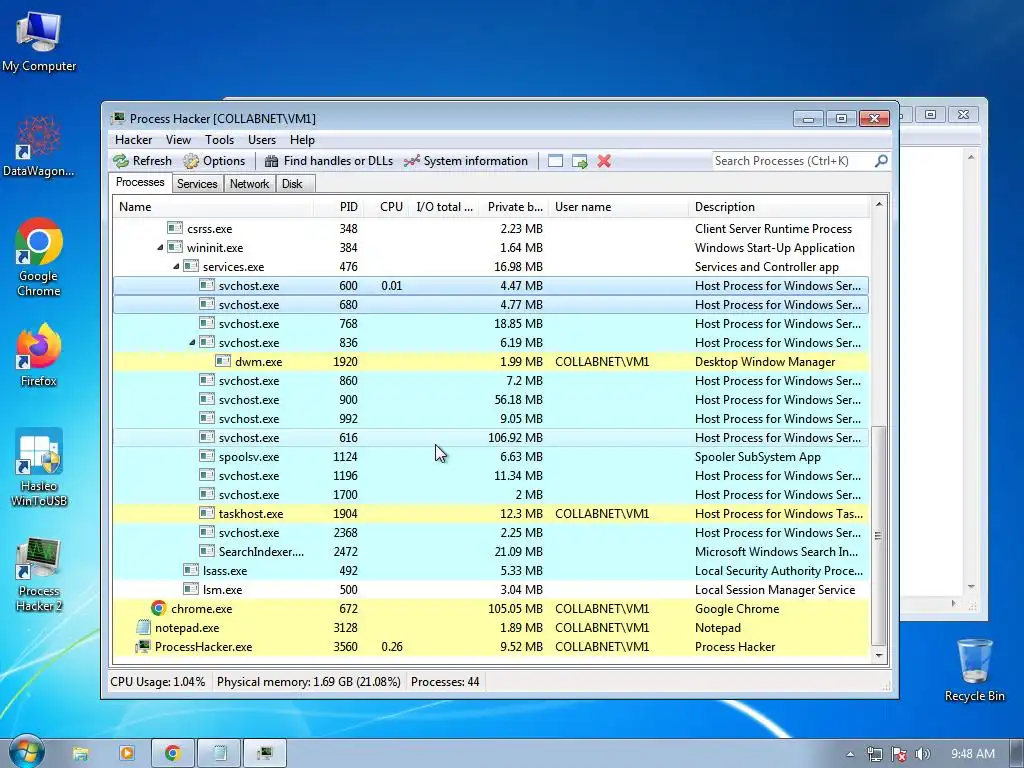Sort by the Description column header

coord(778,207)
